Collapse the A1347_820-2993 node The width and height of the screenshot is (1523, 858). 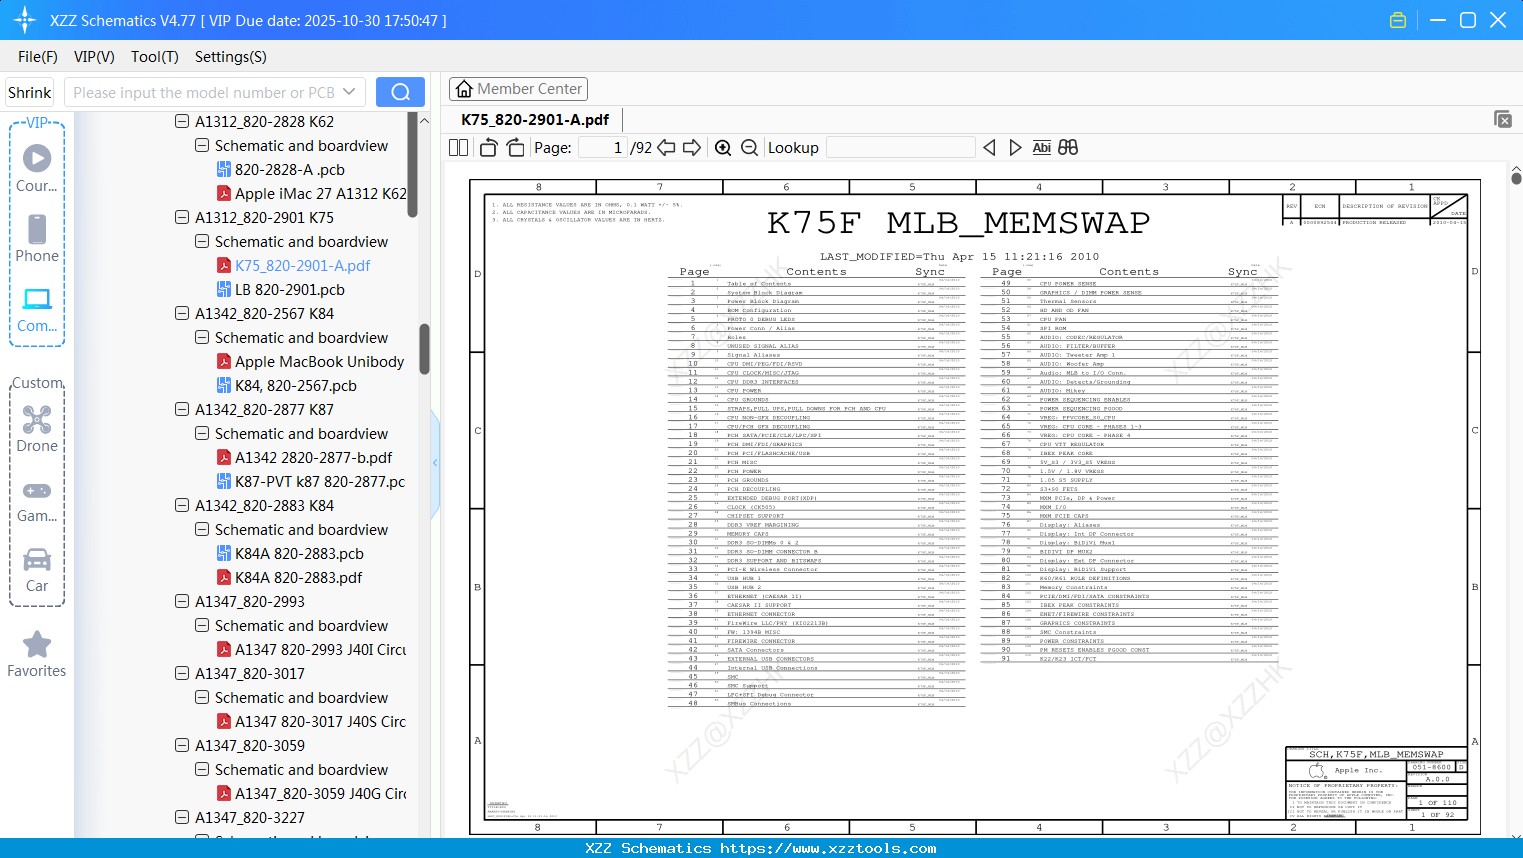[182, 601]
